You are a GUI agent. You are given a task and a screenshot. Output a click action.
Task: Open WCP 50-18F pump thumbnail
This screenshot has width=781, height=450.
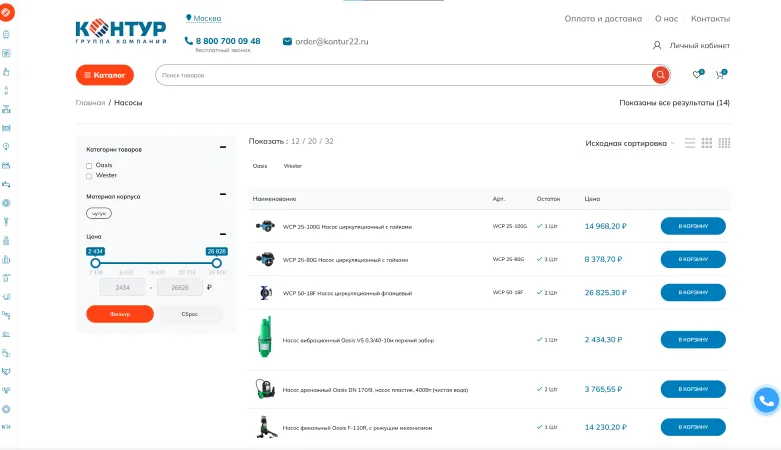pos(265,293)
